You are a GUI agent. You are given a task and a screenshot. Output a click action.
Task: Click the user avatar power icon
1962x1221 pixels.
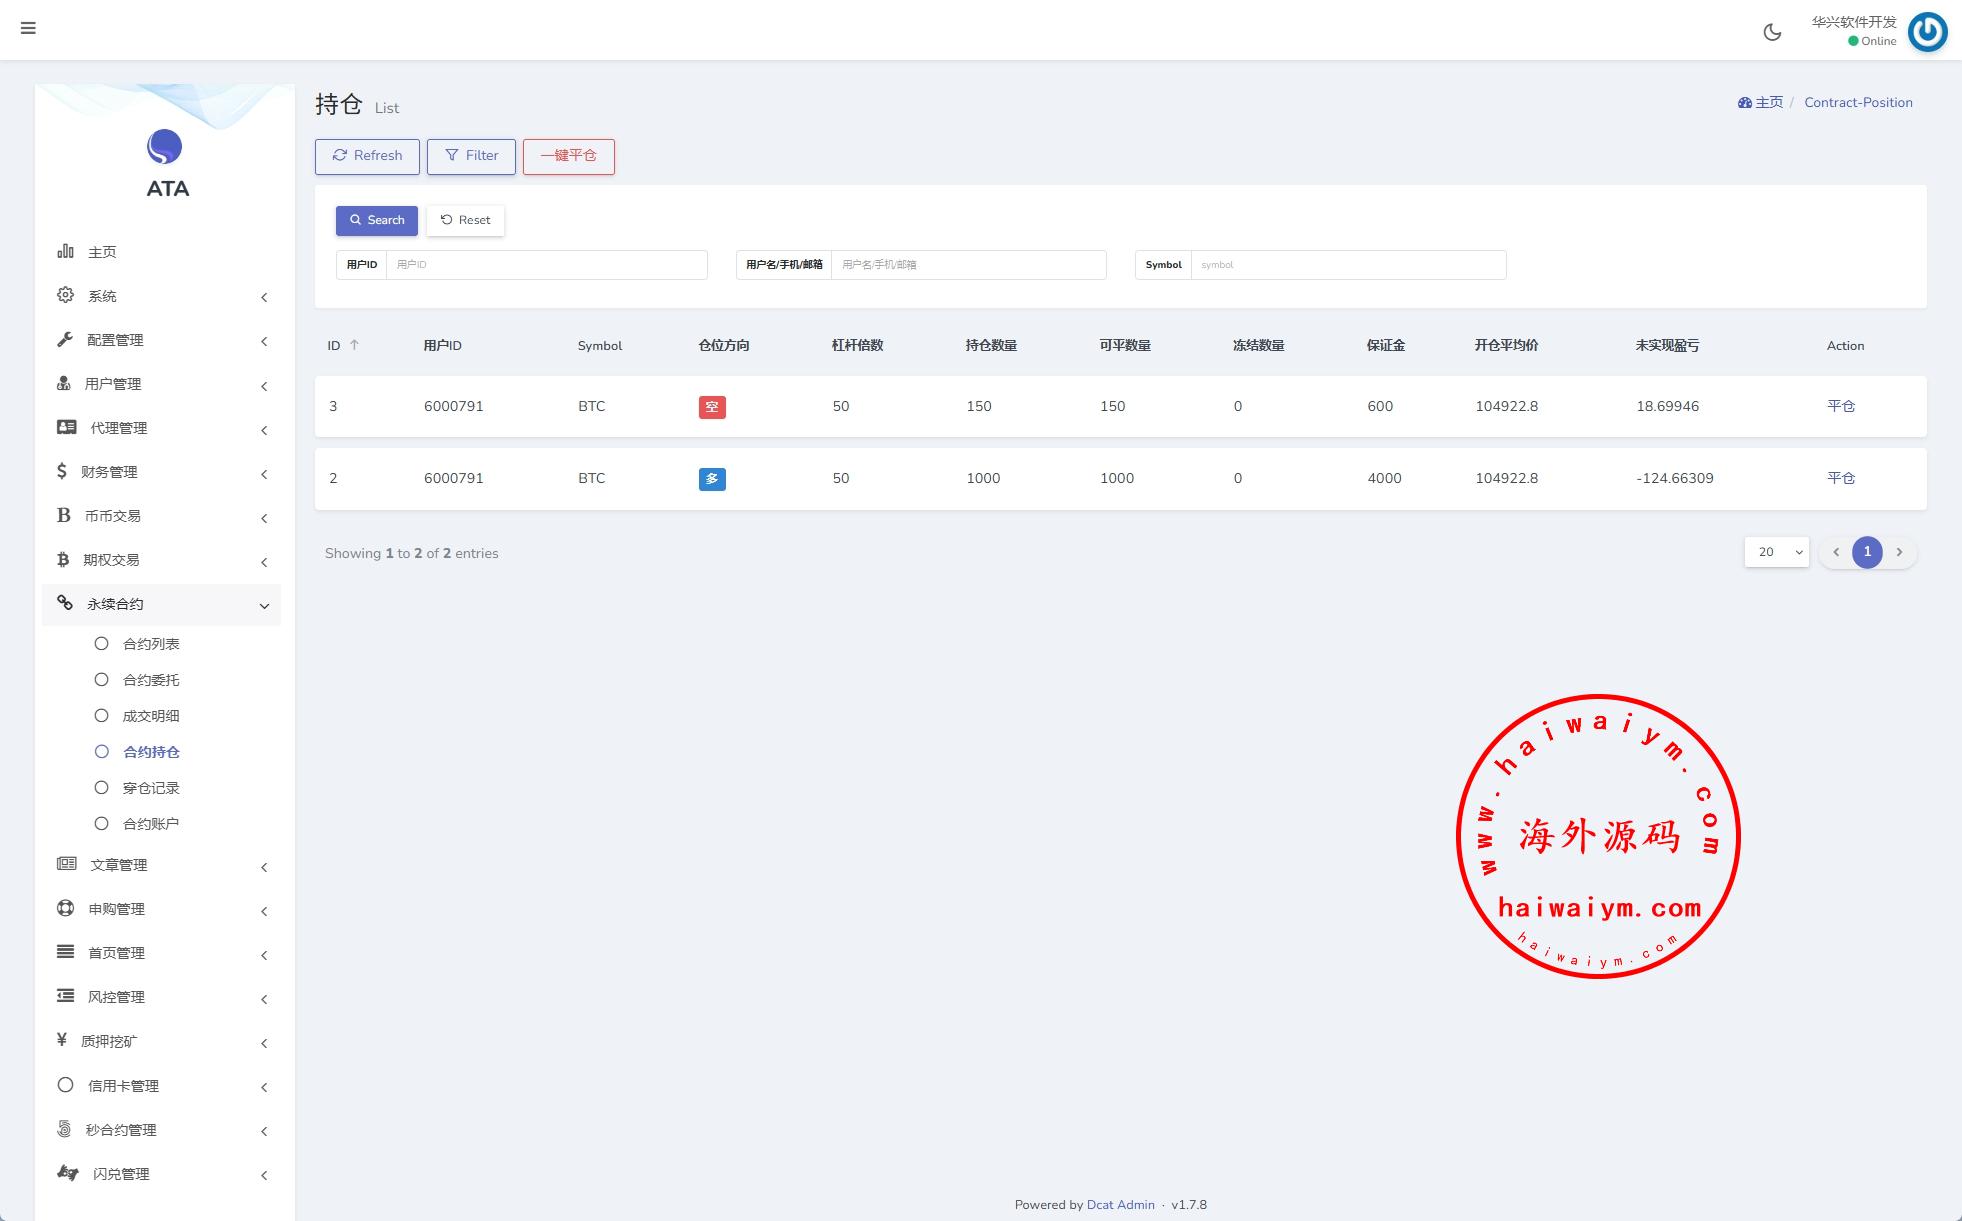[1927, 32]
